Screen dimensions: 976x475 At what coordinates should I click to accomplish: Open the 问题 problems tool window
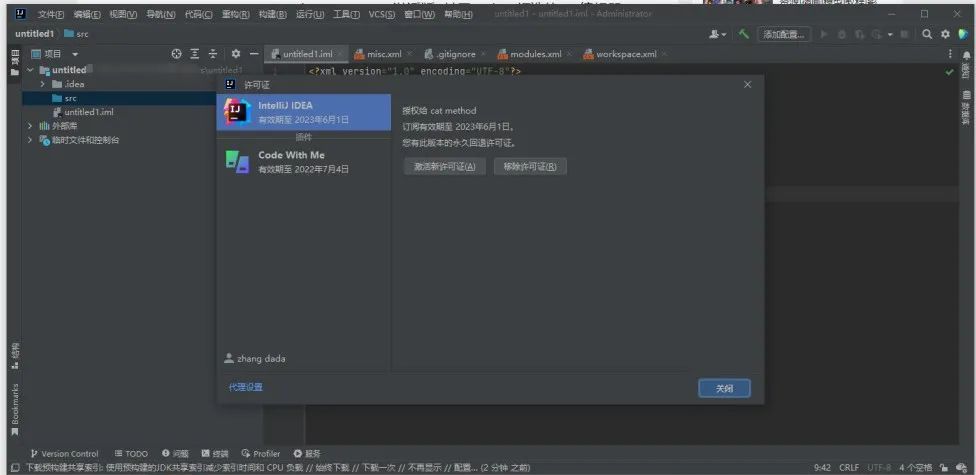click(x=175, y=454)
